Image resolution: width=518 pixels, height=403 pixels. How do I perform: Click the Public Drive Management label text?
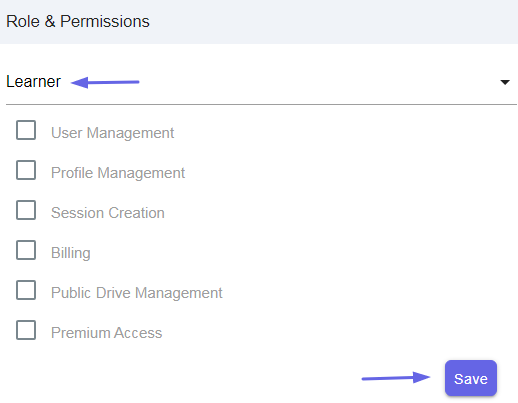137,293
